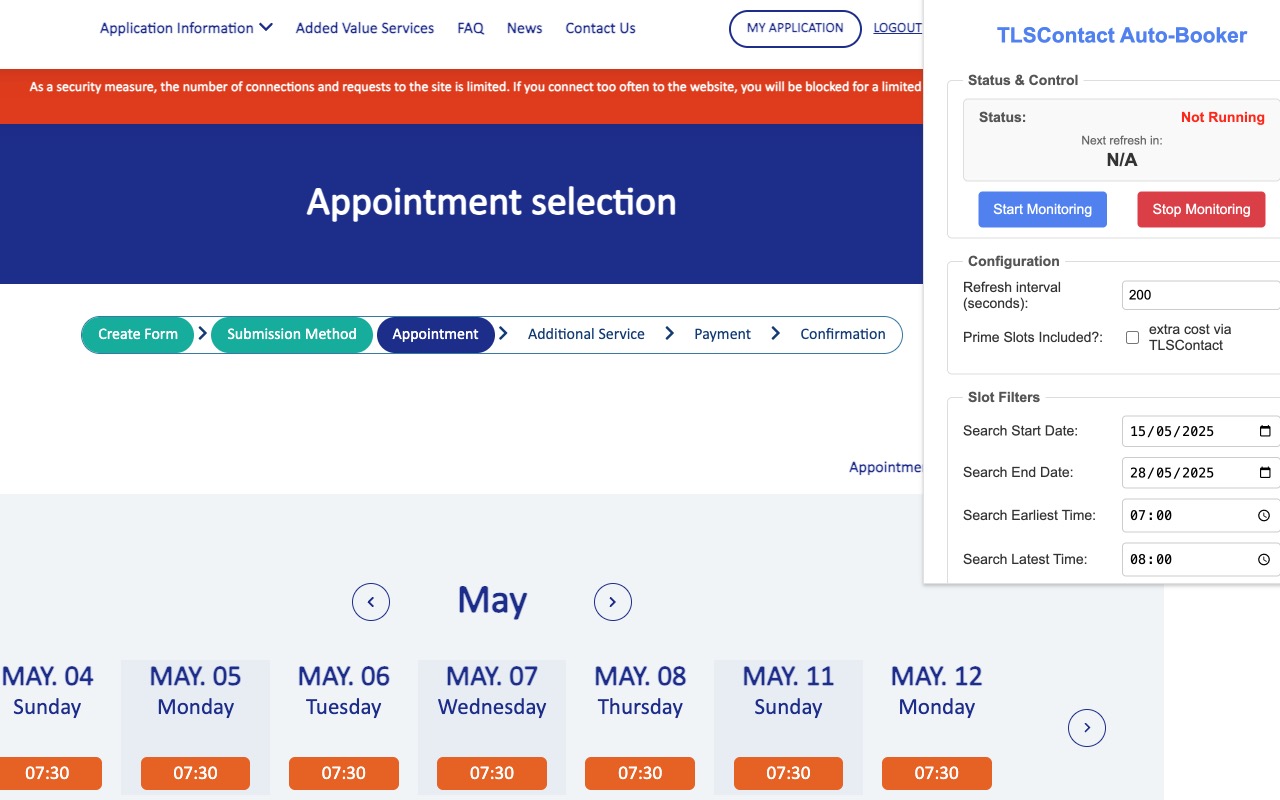Image resolution: width=1280 pixels, height=800 pixels.
Task: Go to the previous month with the left arrow
Action: coord(371,601)
